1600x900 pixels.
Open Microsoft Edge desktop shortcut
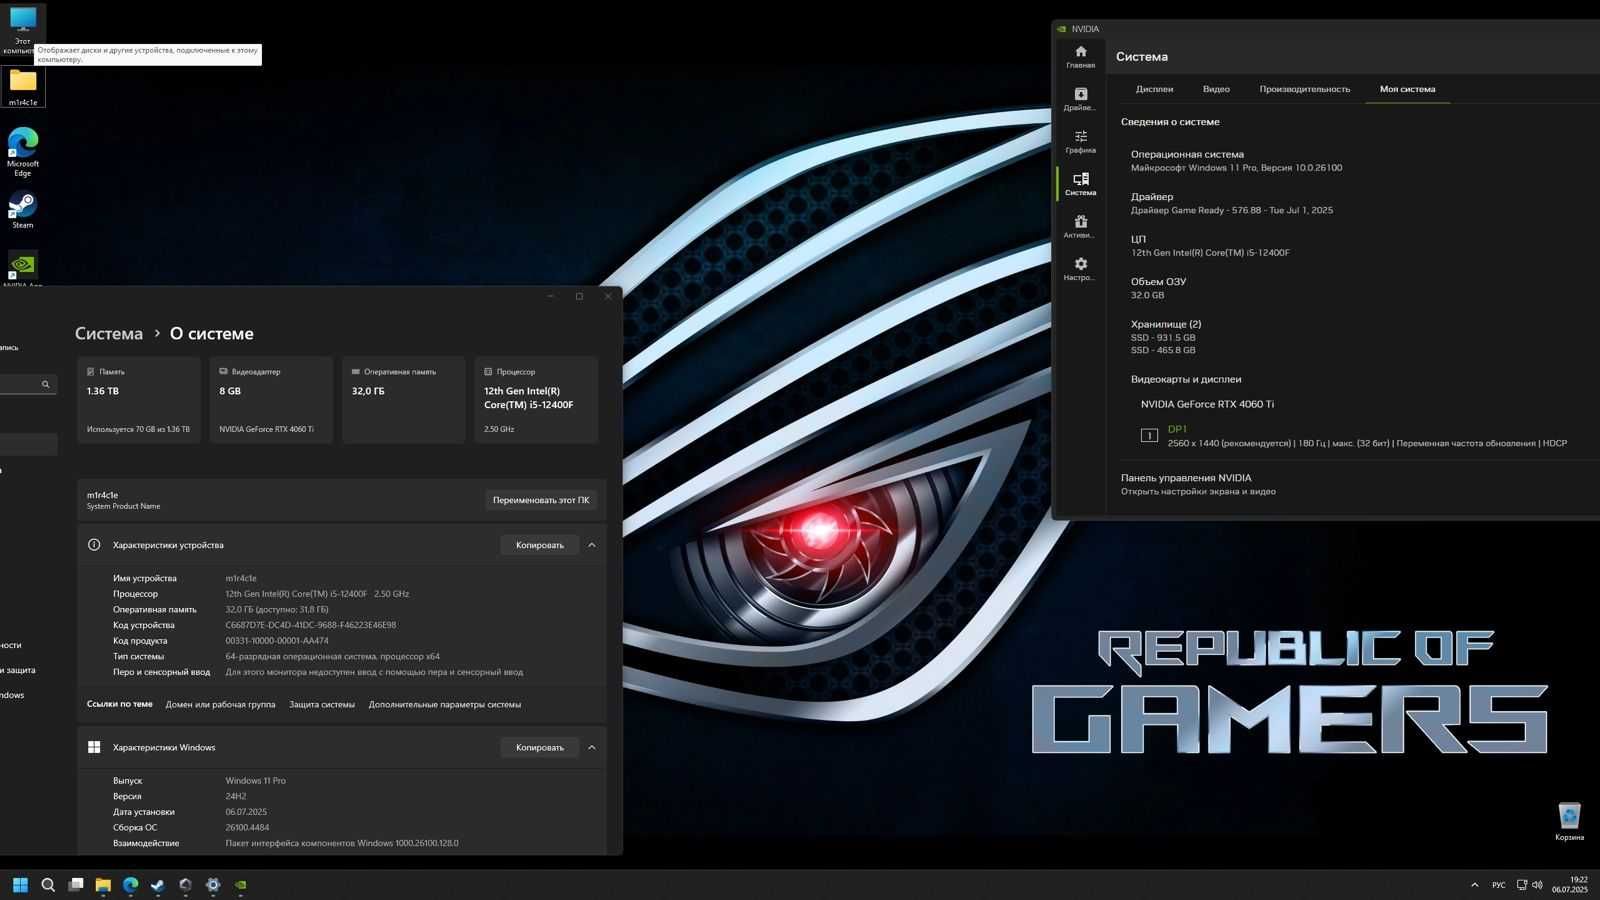pyautogui.click(x=23, y=152)
